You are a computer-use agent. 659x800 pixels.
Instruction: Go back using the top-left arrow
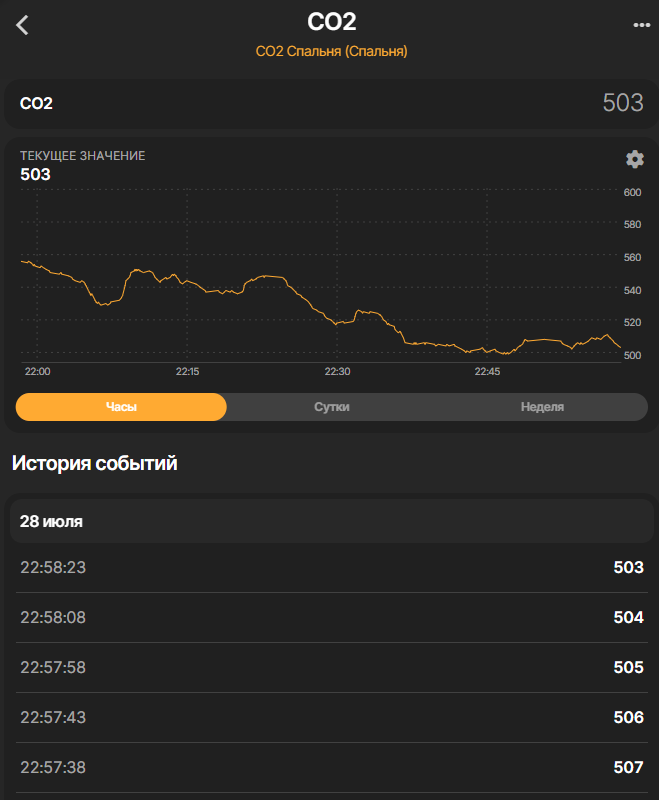pos(23,25)
